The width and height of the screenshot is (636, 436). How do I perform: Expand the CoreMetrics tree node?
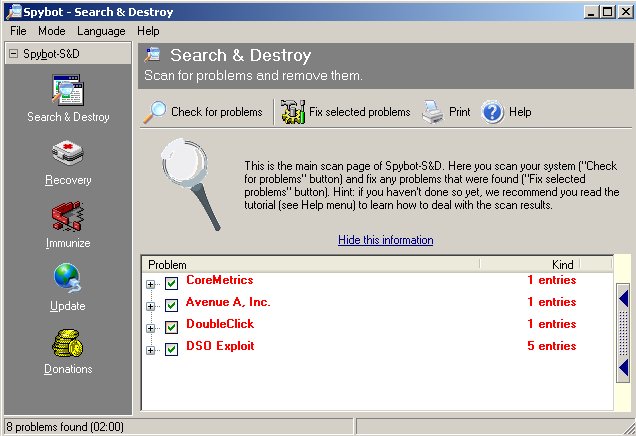(150, 284)
